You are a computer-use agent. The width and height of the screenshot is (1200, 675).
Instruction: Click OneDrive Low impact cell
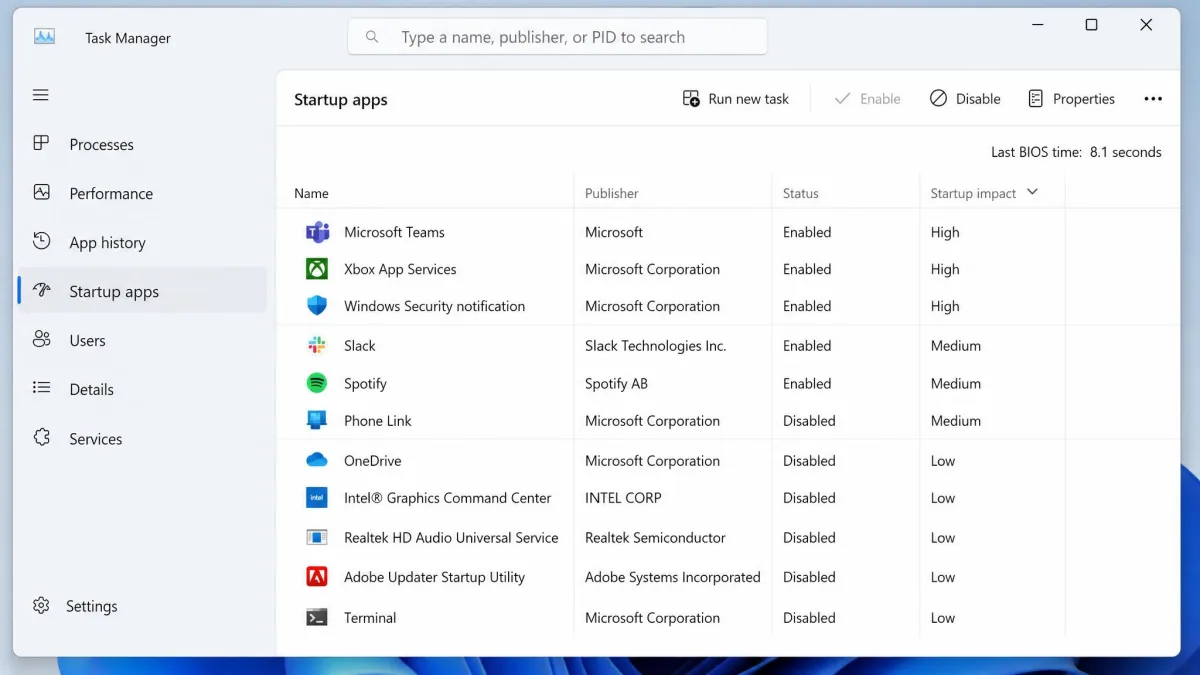(943, 461)
